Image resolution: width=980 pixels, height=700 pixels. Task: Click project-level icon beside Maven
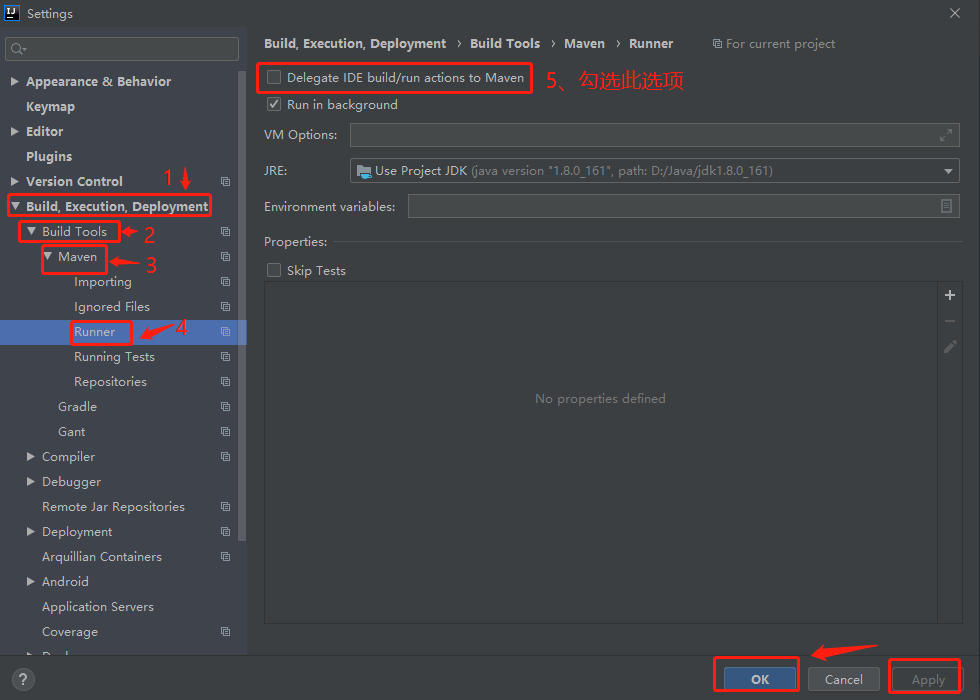[226, 256]
